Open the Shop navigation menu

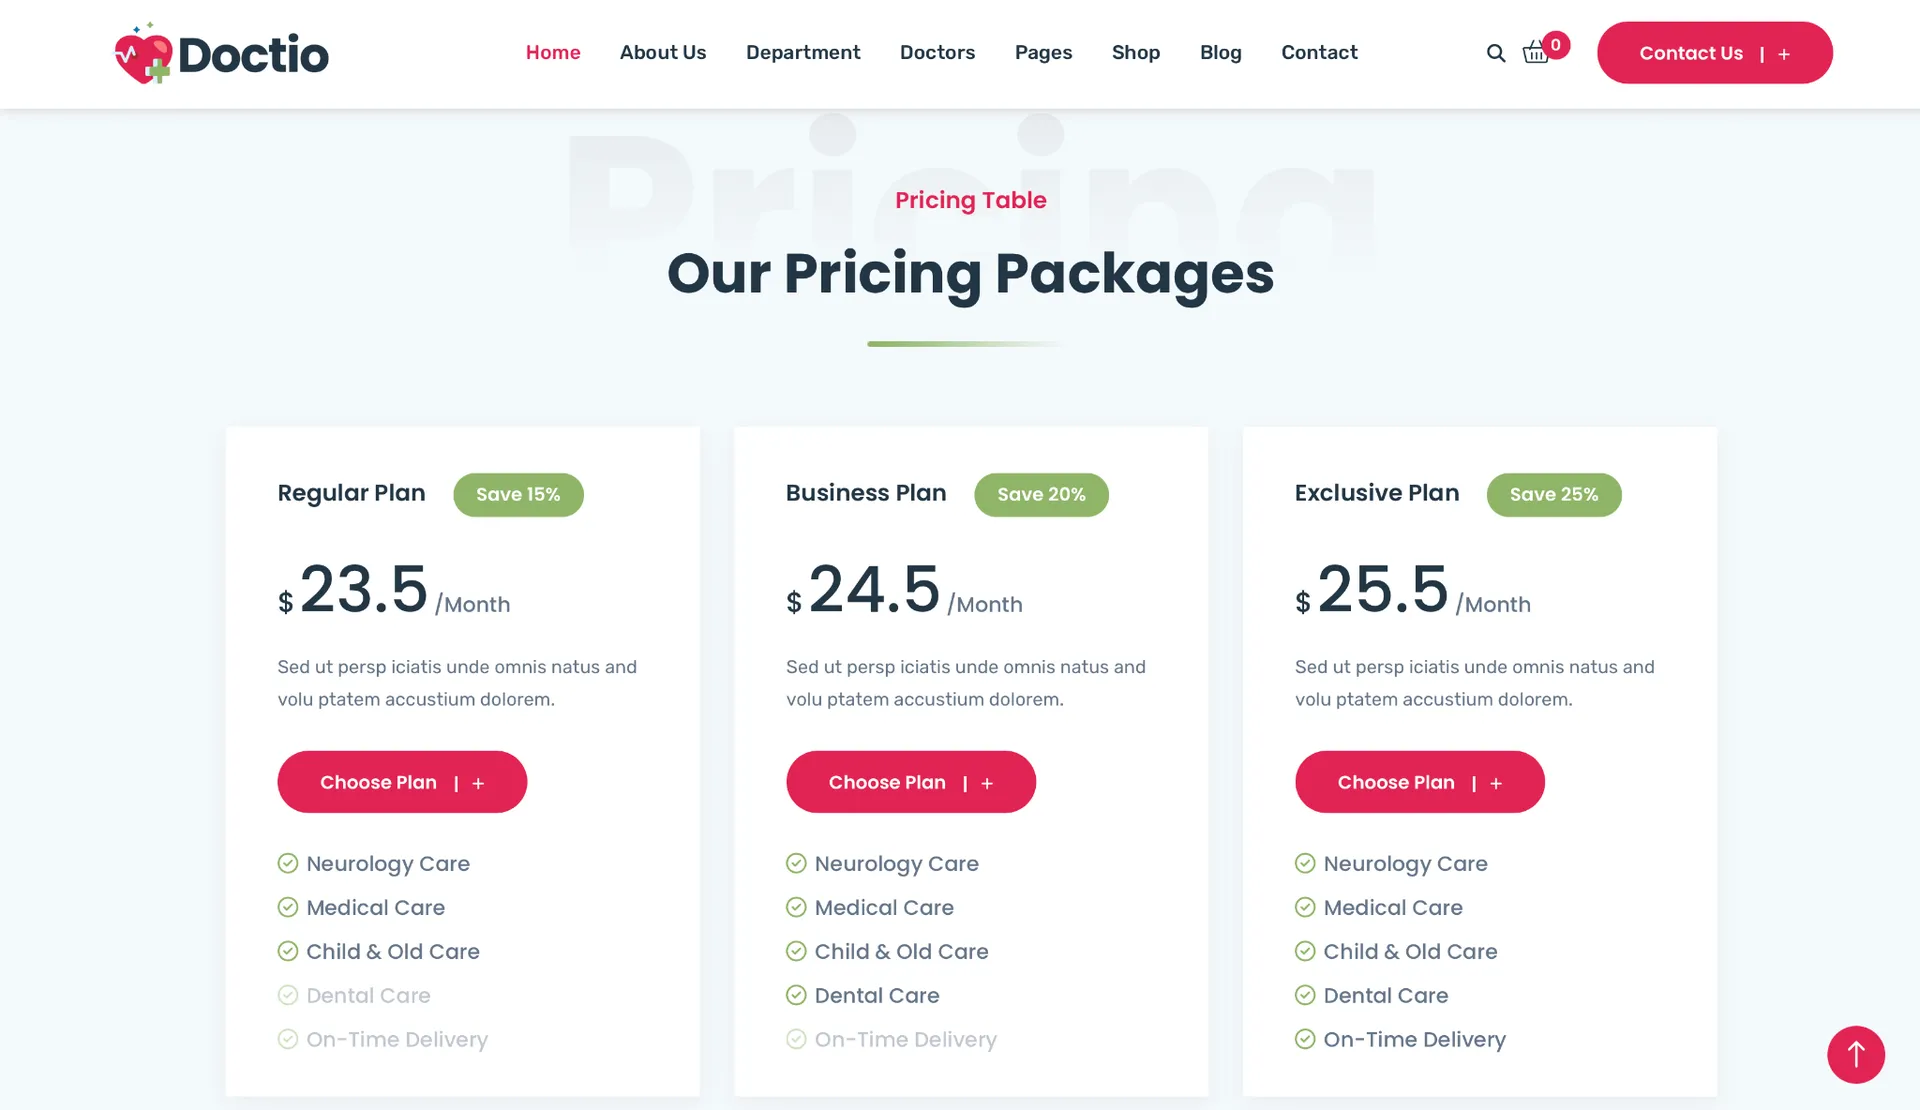1135,52
